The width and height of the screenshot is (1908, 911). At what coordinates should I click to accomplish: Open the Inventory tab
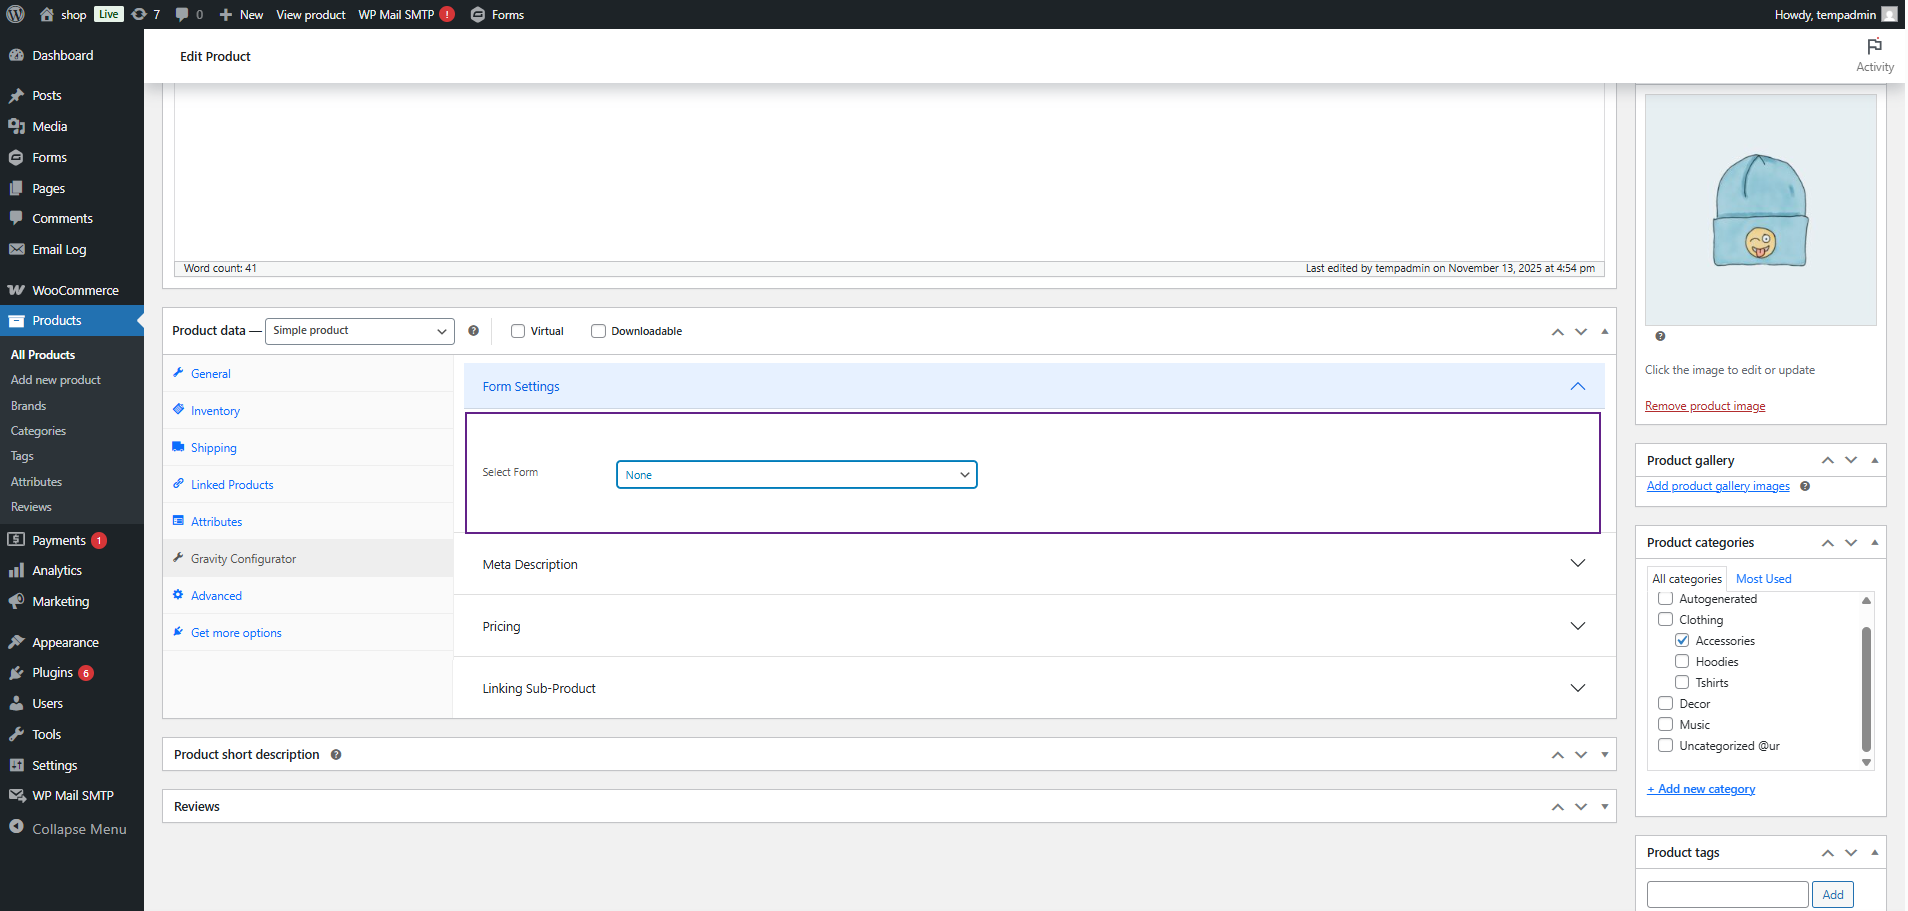[x=215, y=411]
